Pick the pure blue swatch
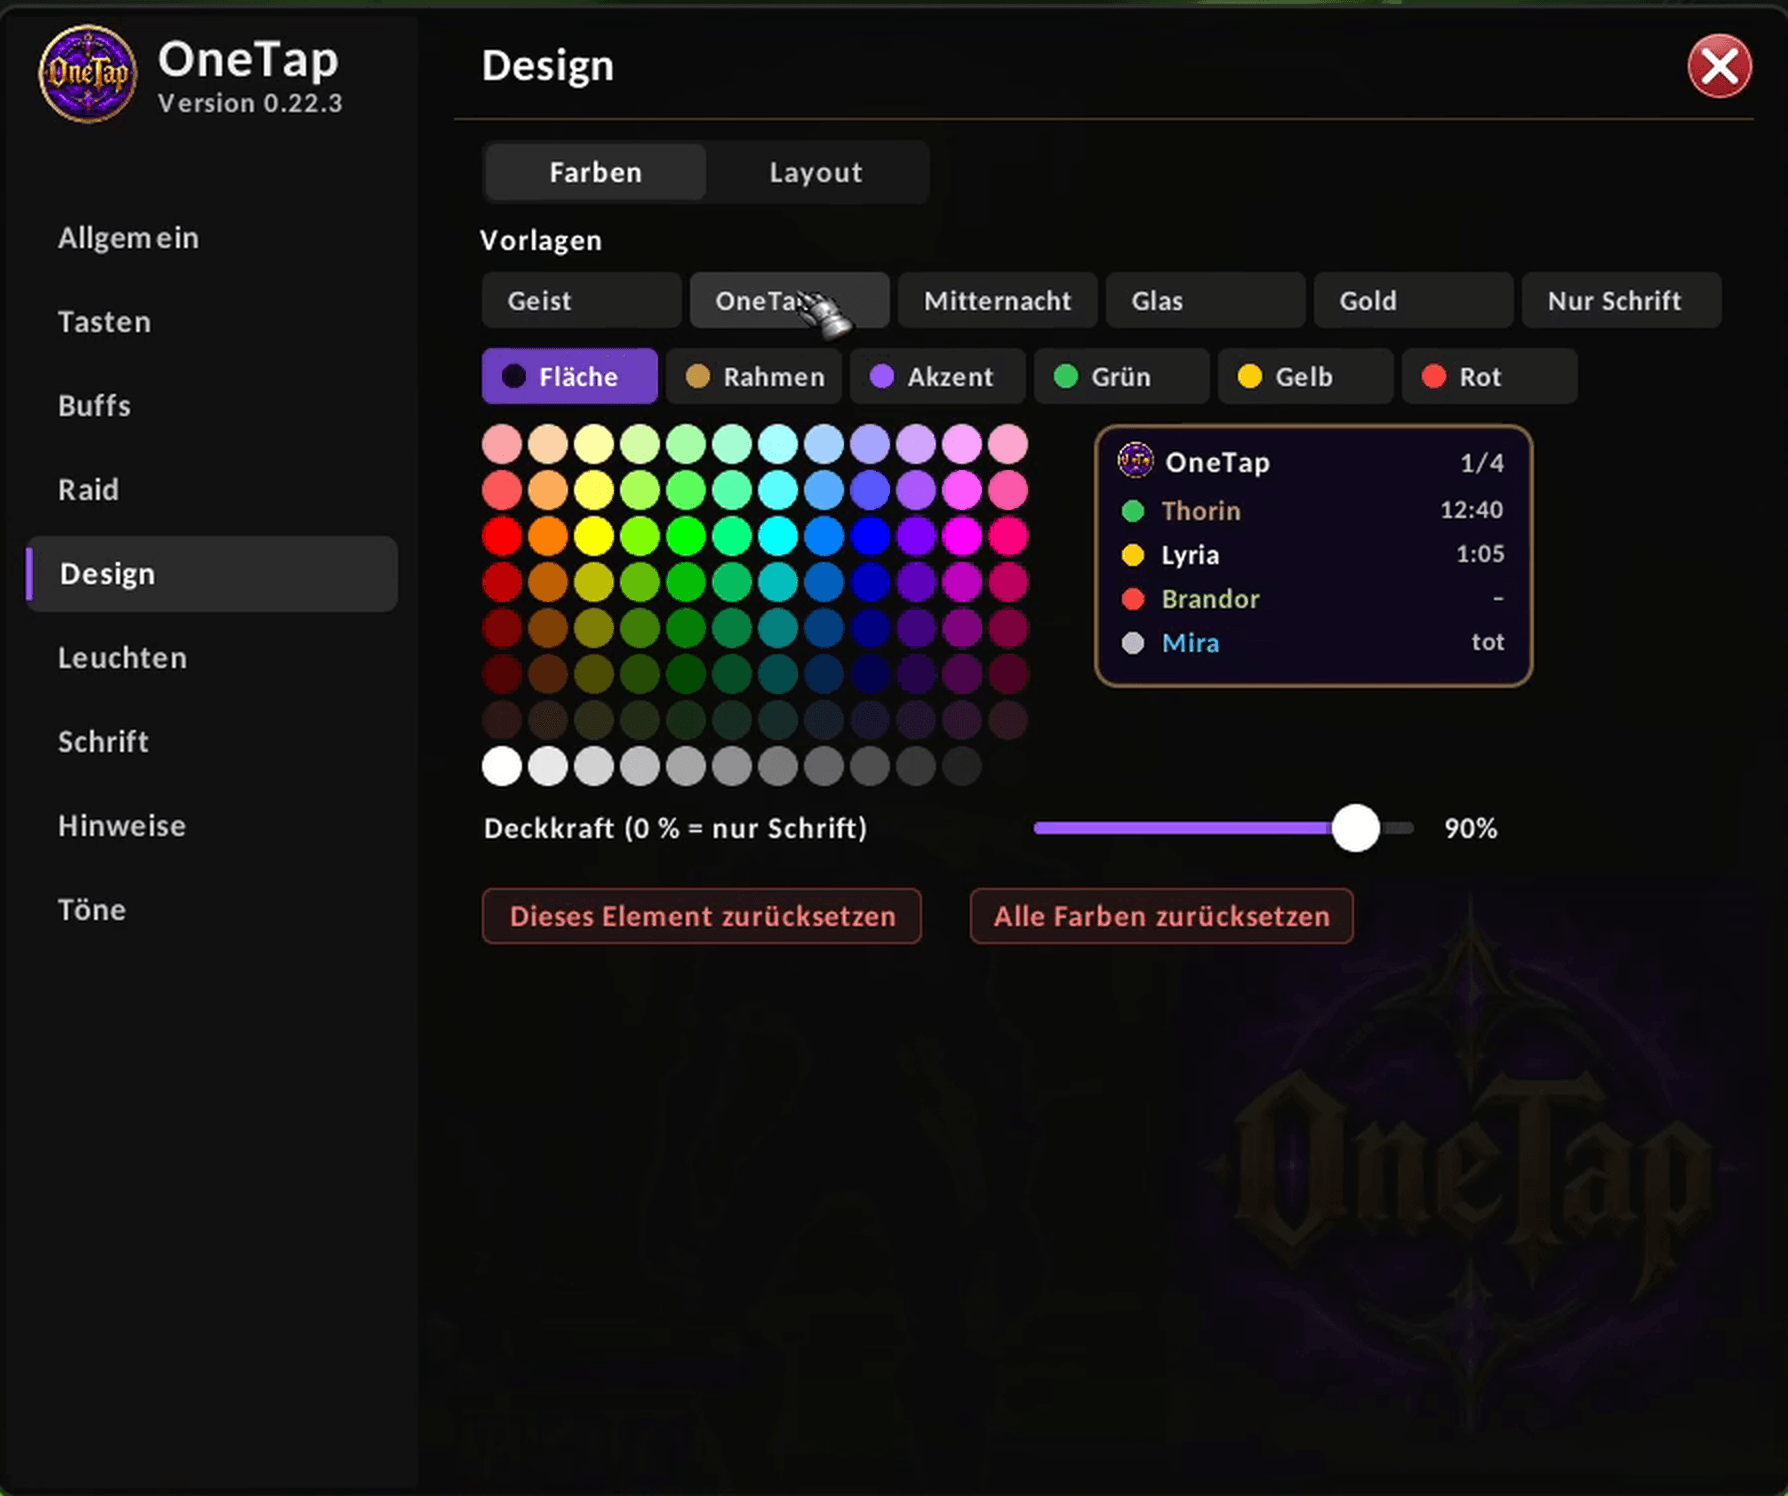The height and width of the screenshot is (1496, 1788). (x=870, y=536)
